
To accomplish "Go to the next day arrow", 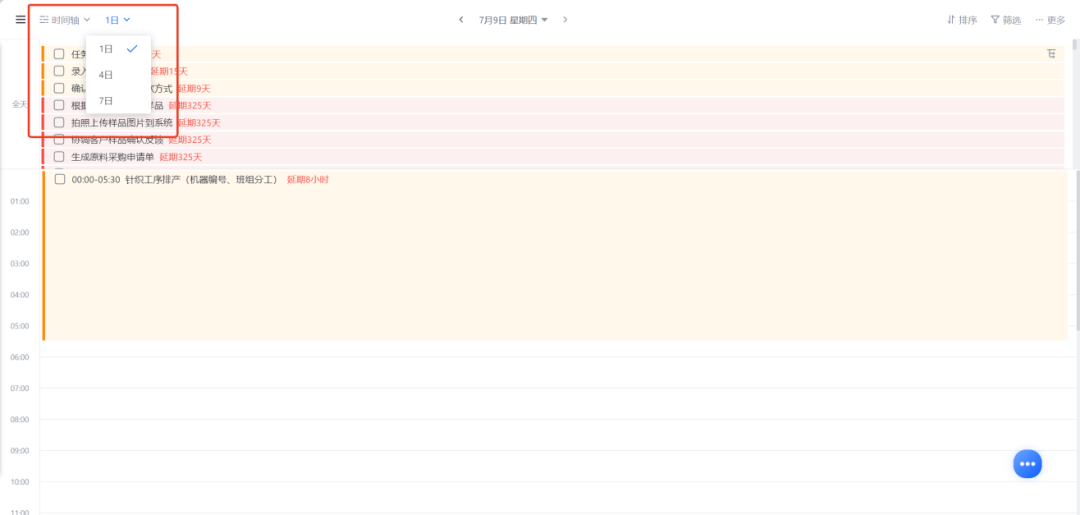I will 565,20.
